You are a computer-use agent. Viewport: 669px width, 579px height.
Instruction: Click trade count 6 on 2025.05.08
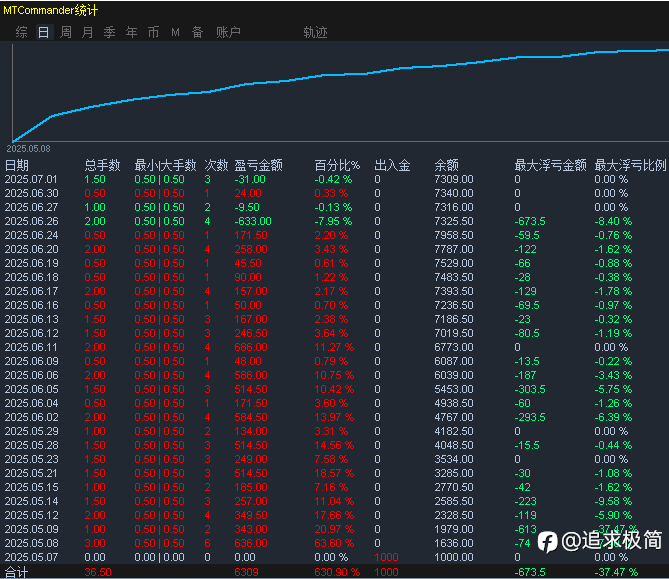coord(207,543)
